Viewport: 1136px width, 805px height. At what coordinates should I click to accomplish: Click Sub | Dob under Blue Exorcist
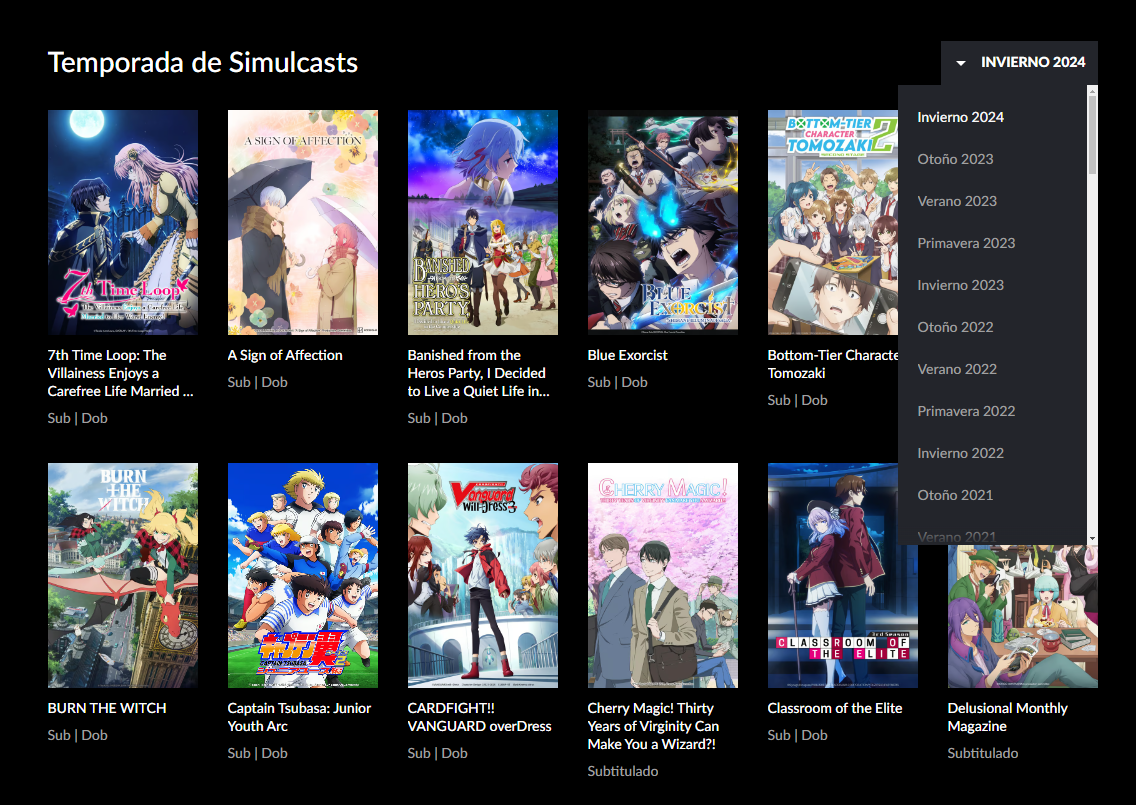click(618, 382)
